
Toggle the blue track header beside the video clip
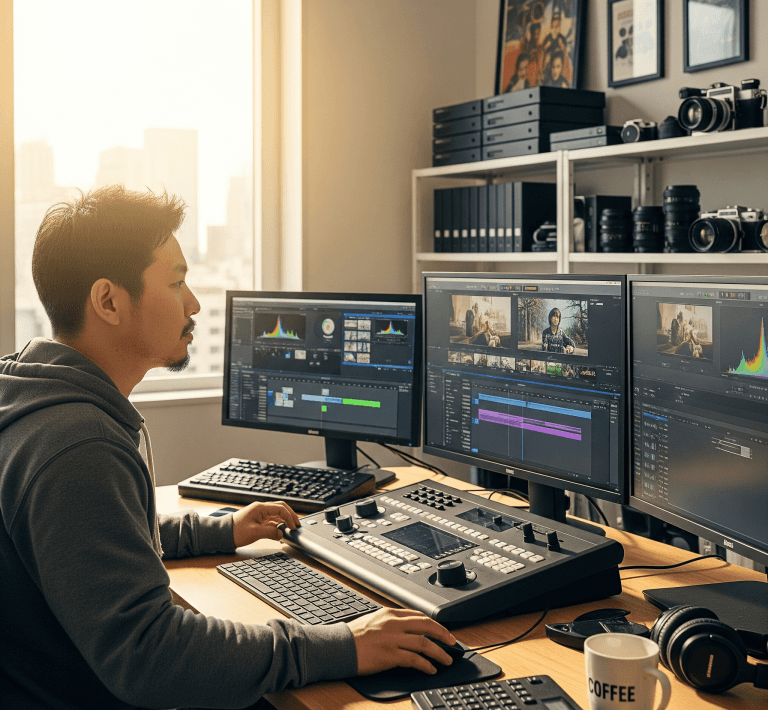pyautogui.click(x=475, y=401)
